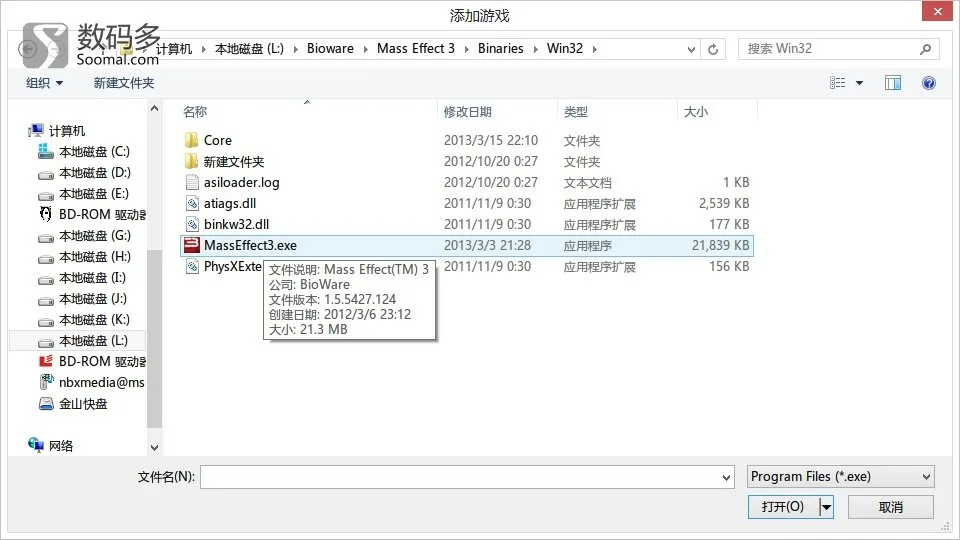Click the 打开(O) button
This screenshot has height=540, width=960.
pyautogui.click(x=784, y=507)
